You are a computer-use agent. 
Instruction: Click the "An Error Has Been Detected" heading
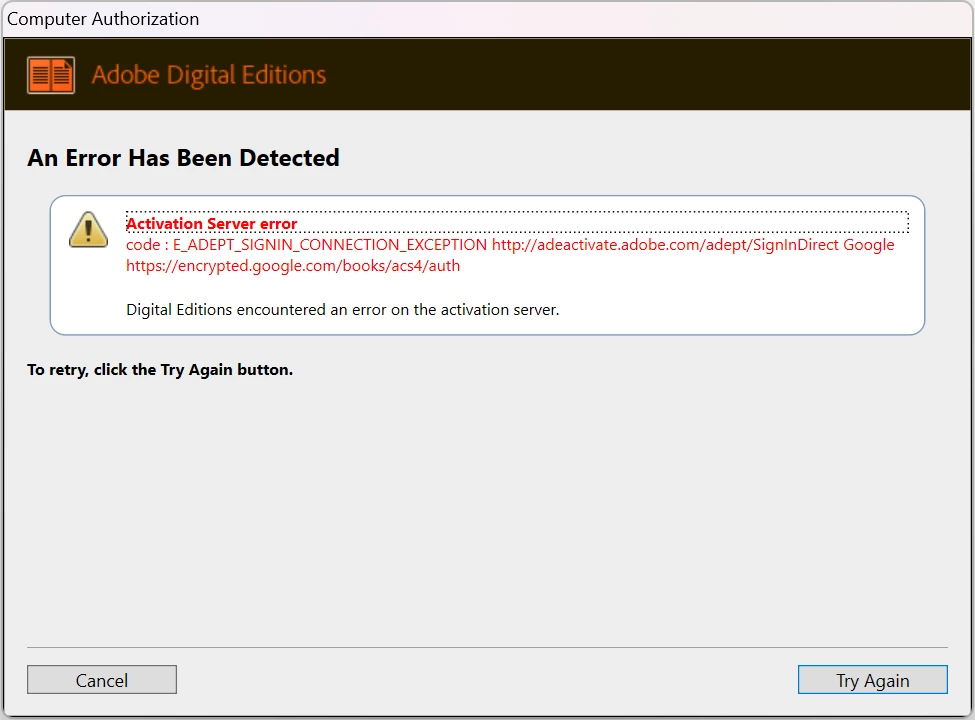(183, 158)
